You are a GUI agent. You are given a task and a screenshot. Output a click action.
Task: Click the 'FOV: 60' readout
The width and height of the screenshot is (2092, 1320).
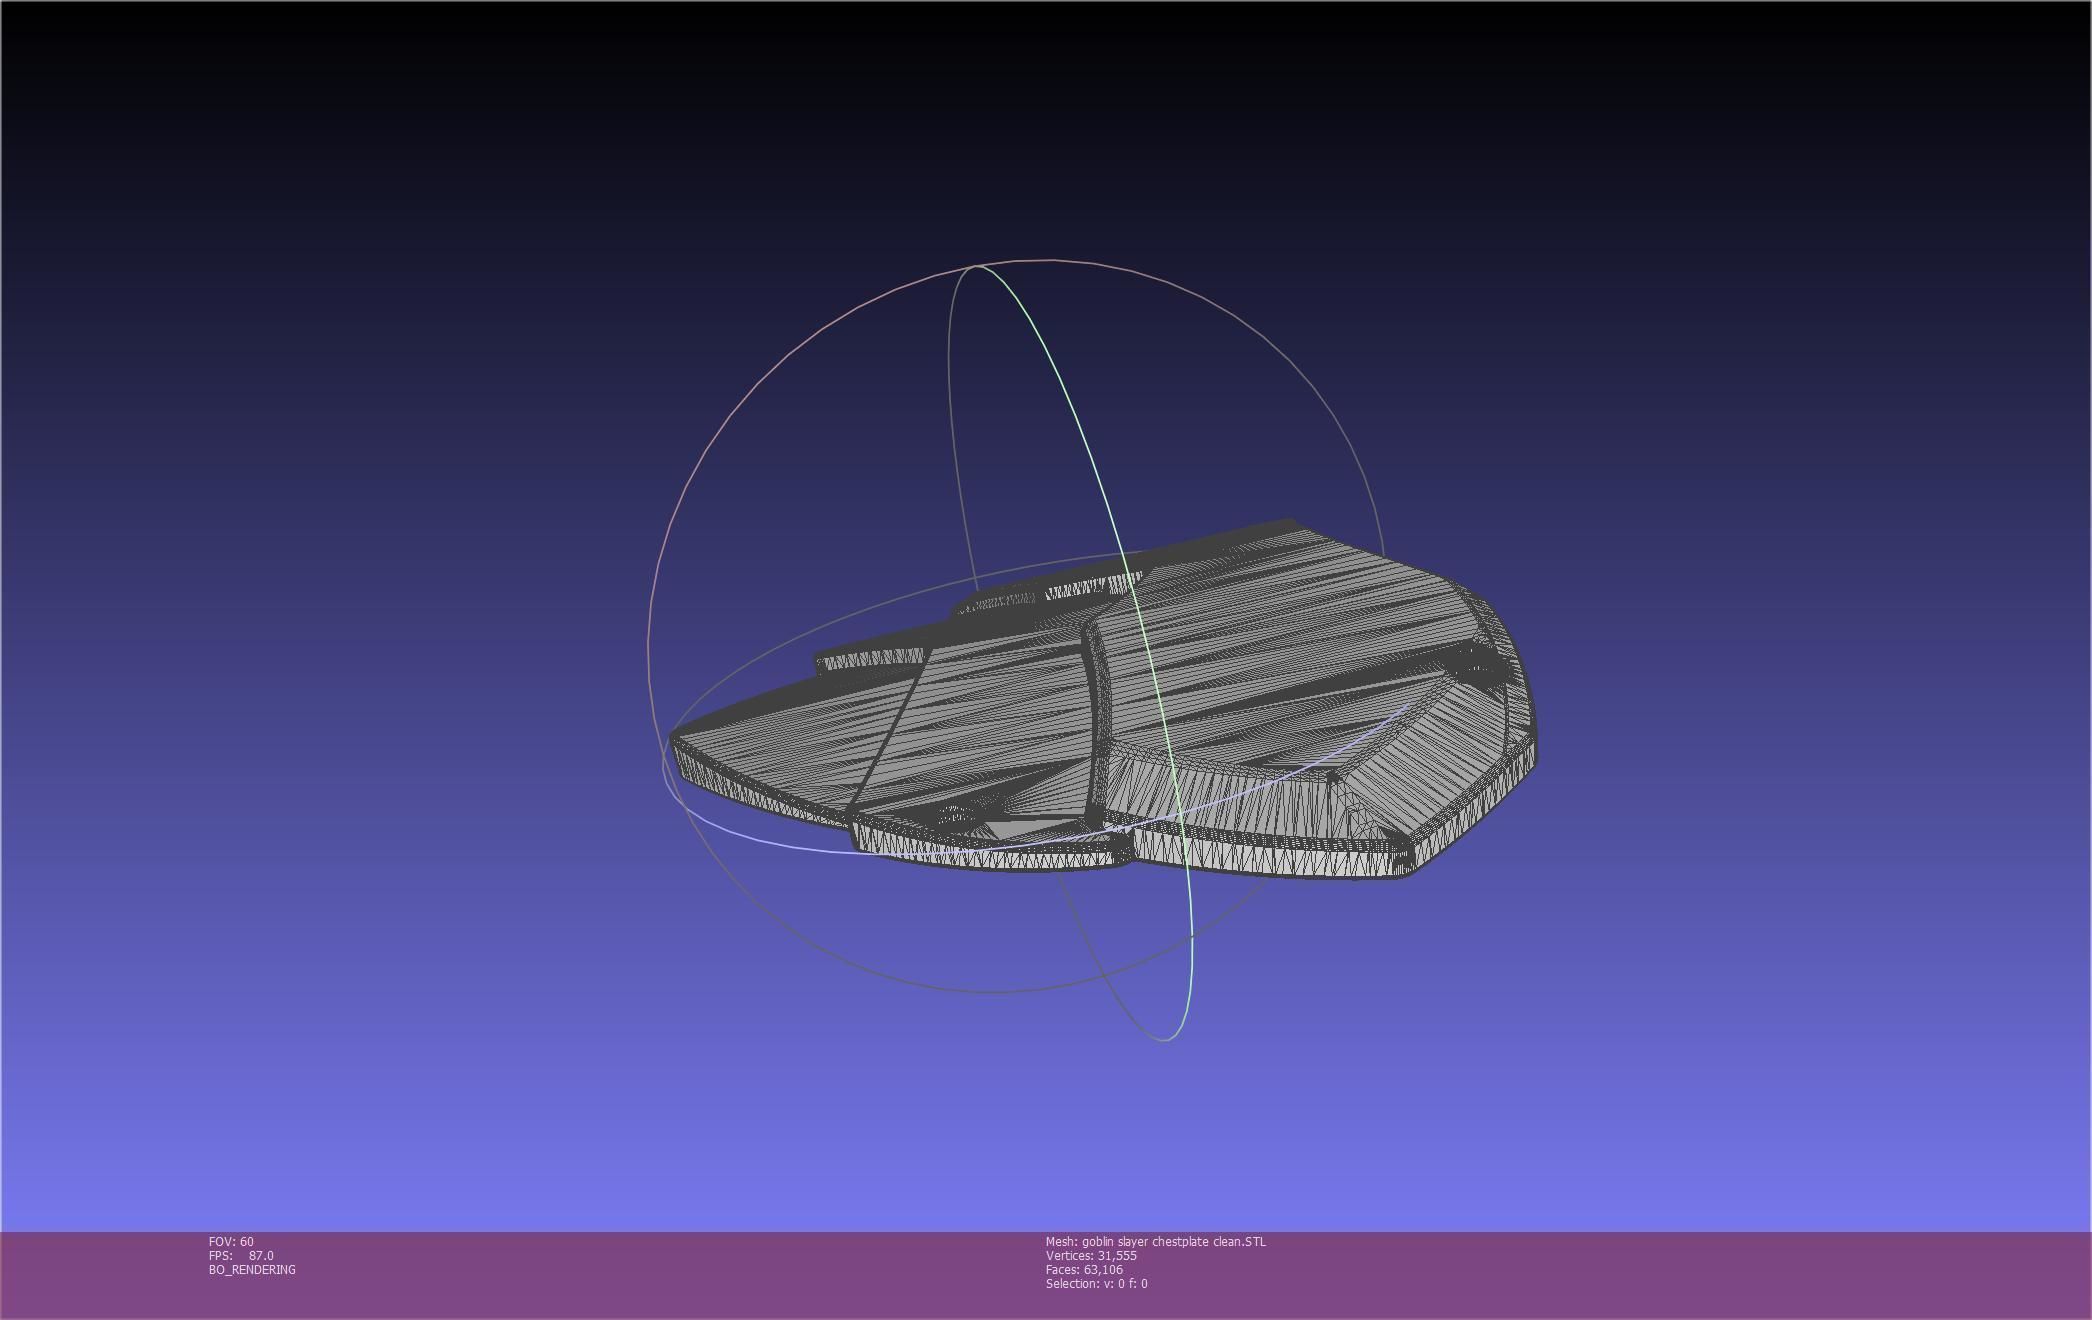point(231,1242)
